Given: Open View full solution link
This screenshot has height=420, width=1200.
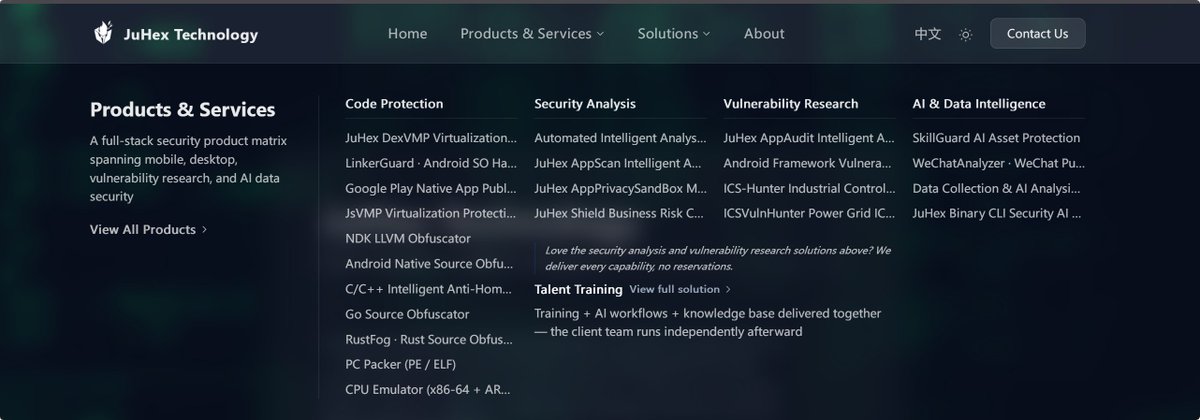Looking at the screenshot, I should 674,289.
